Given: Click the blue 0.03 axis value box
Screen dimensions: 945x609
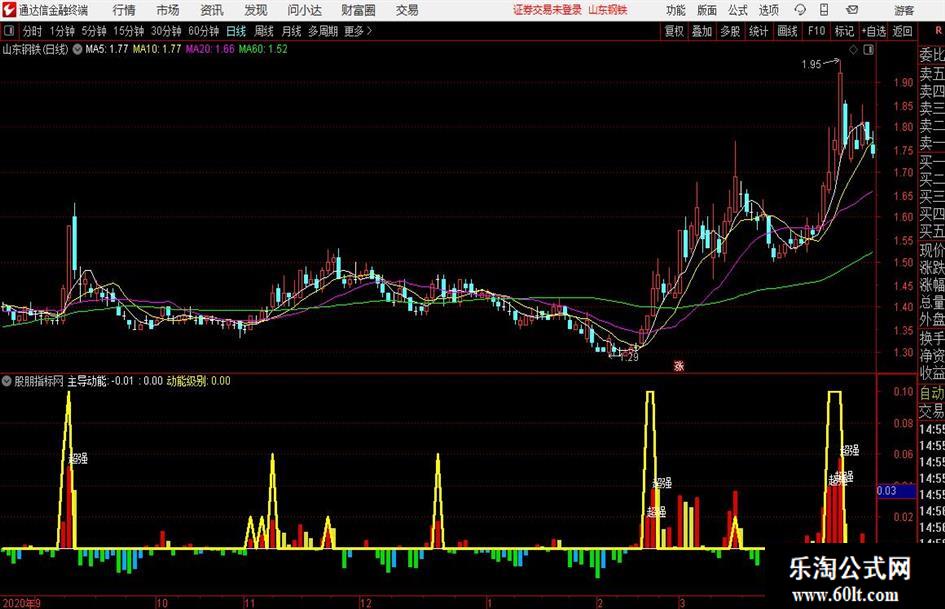Looking at the screenshot, I should click(x=896, y=490).
